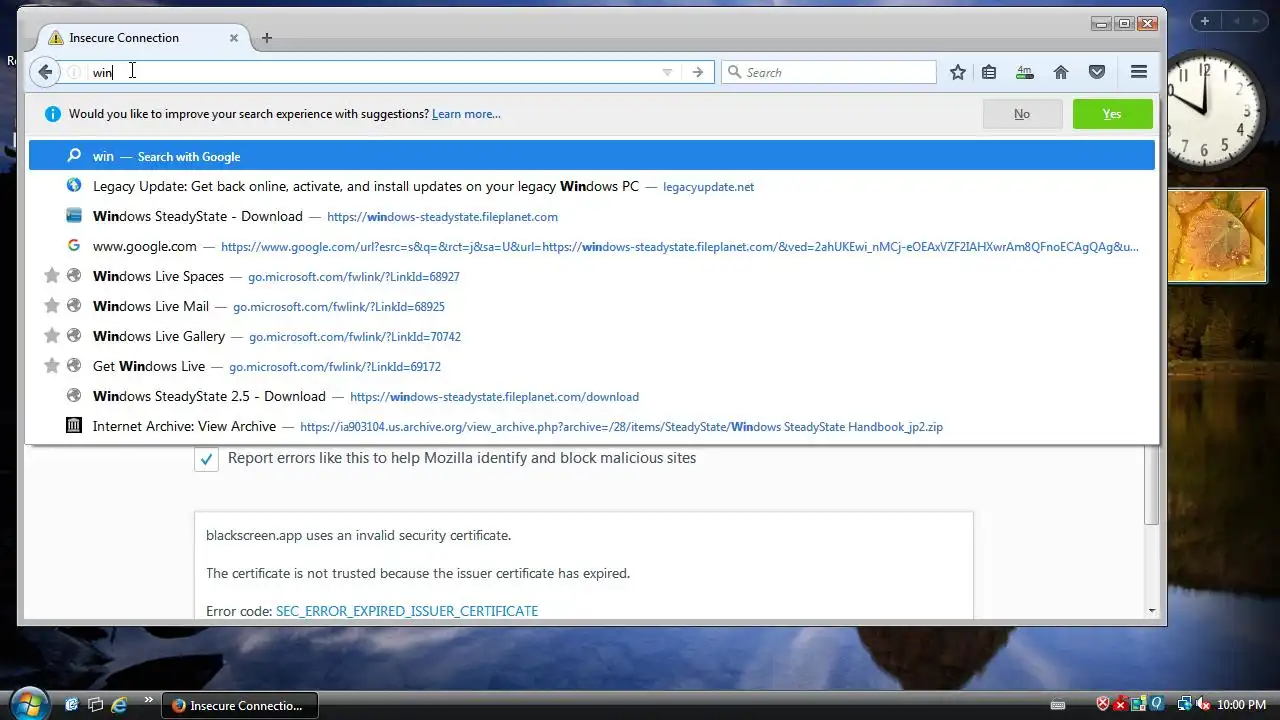
Task: Expand Quick Launch overflow chevron
Action: point(149,700)
